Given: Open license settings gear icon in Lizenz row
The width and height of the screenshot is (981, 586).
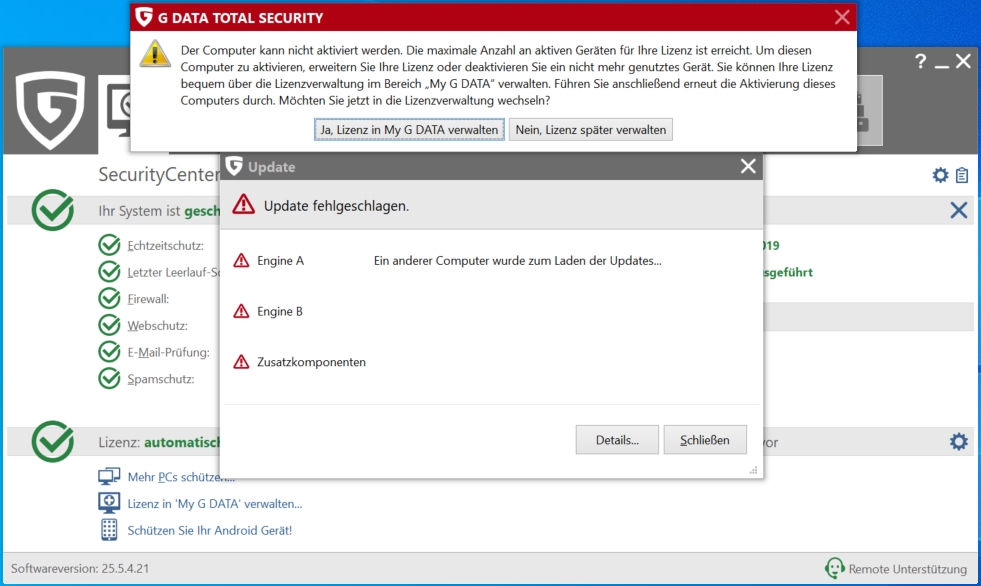Looking at the screenshot, I should coord(958,442).
